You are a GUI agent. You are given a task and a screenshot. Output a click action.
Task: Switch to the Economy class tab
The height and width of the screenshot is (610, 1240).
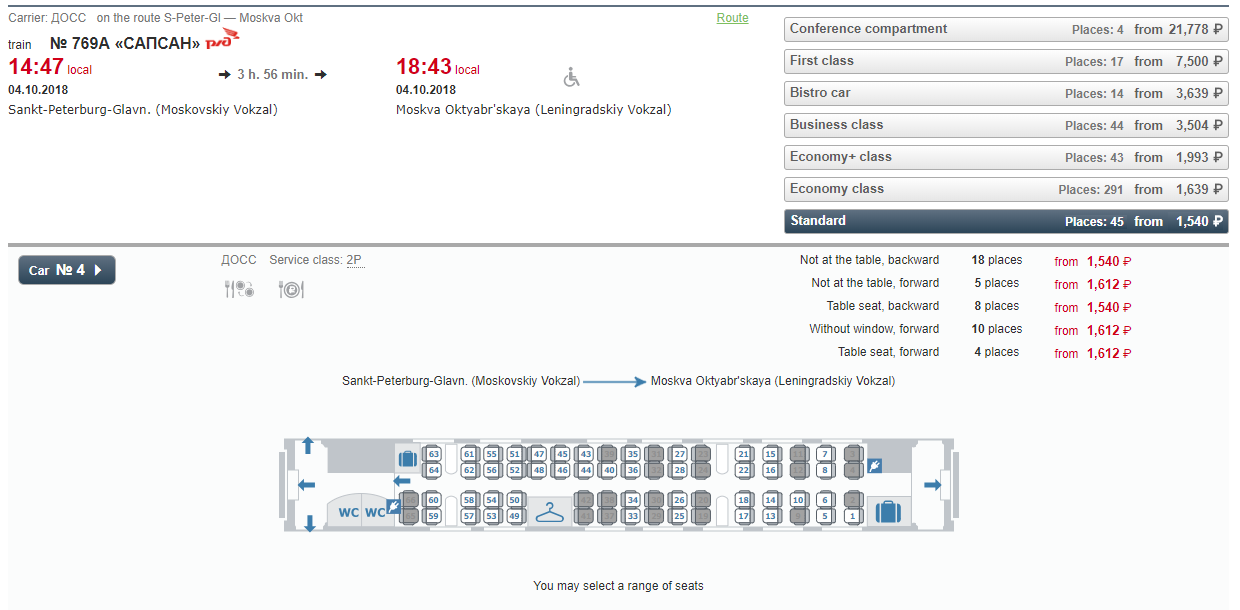[1006, 189]
